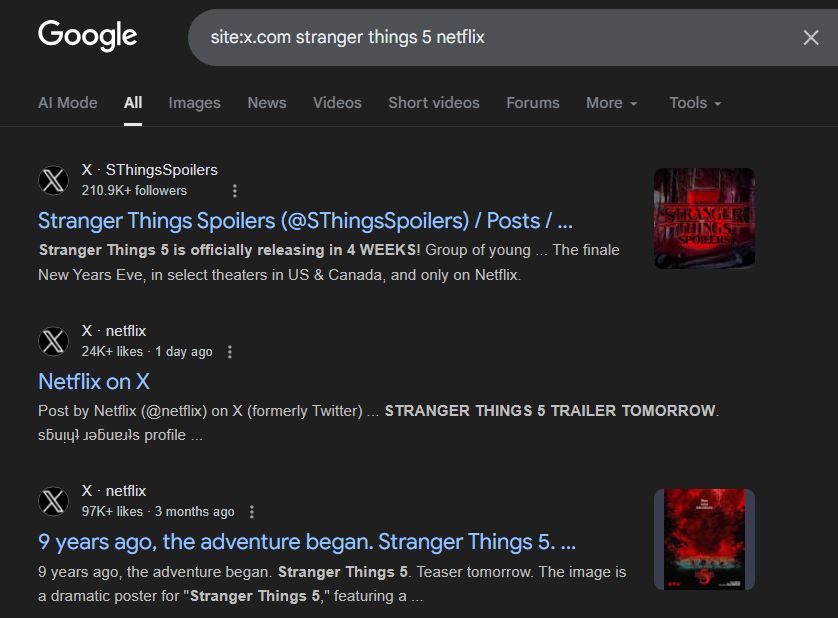
Task: Open the Images tab
Action: (195, 103)
